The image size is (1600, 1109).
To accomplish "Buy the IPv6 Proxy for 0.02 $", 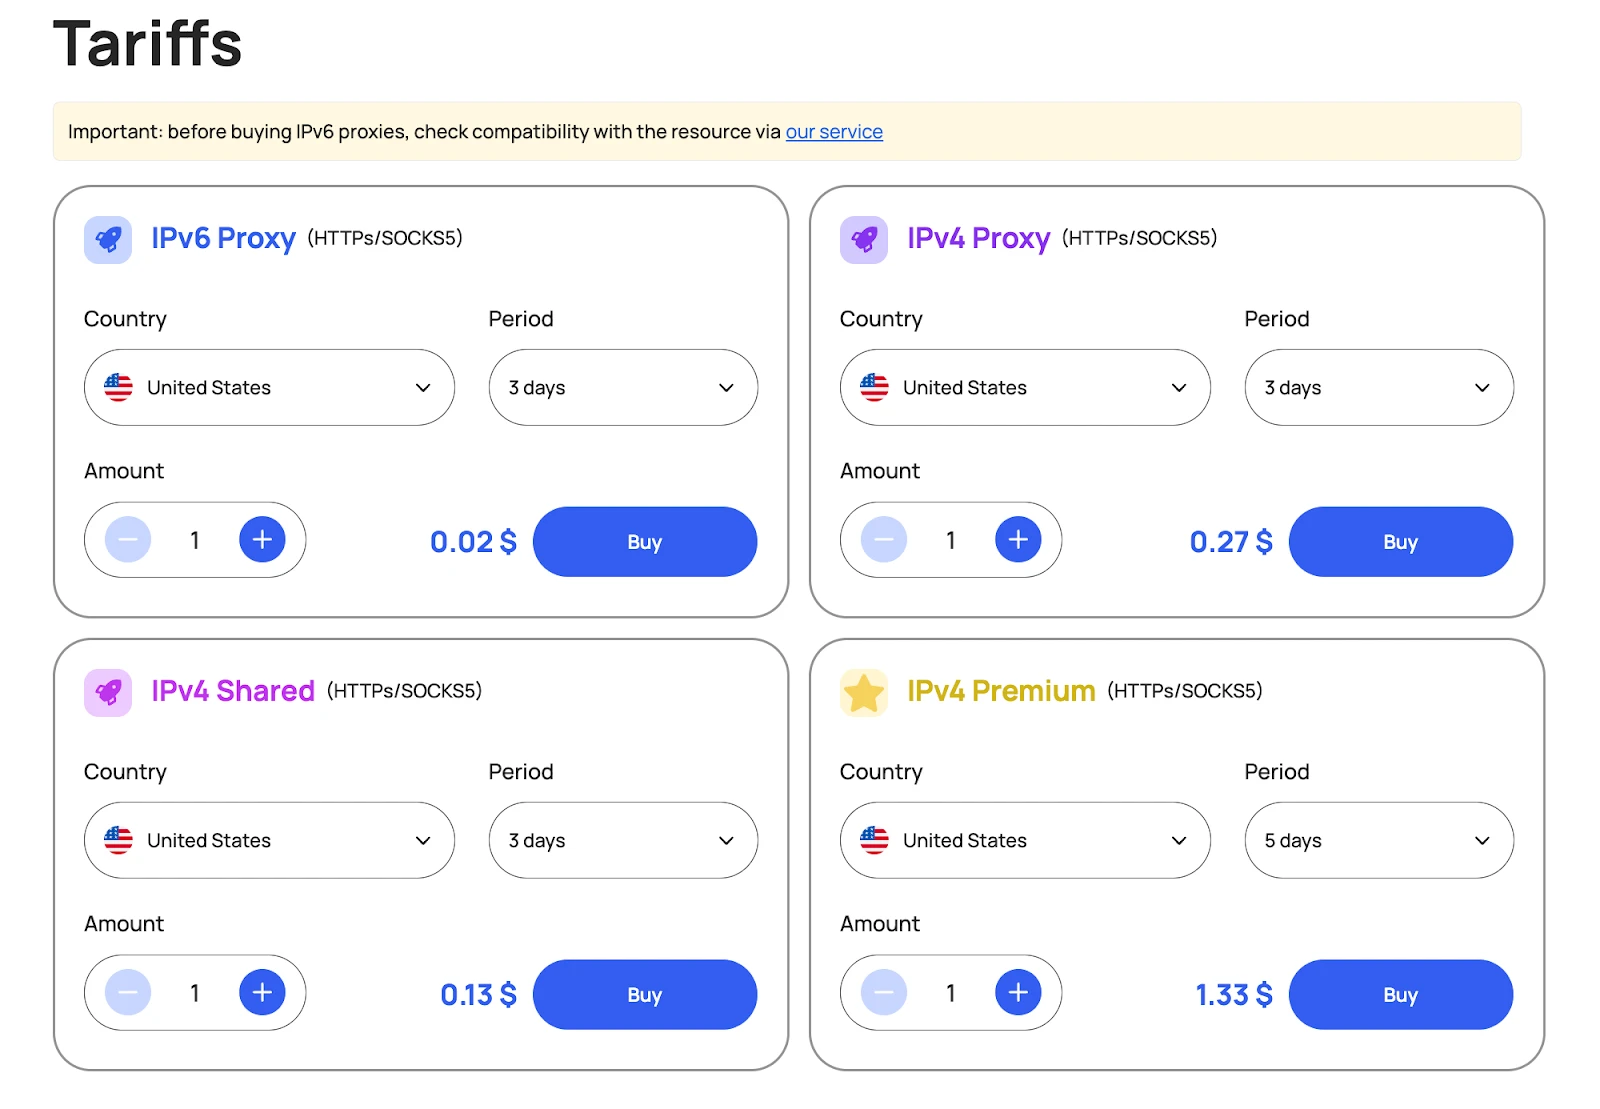I will [644, 542].
